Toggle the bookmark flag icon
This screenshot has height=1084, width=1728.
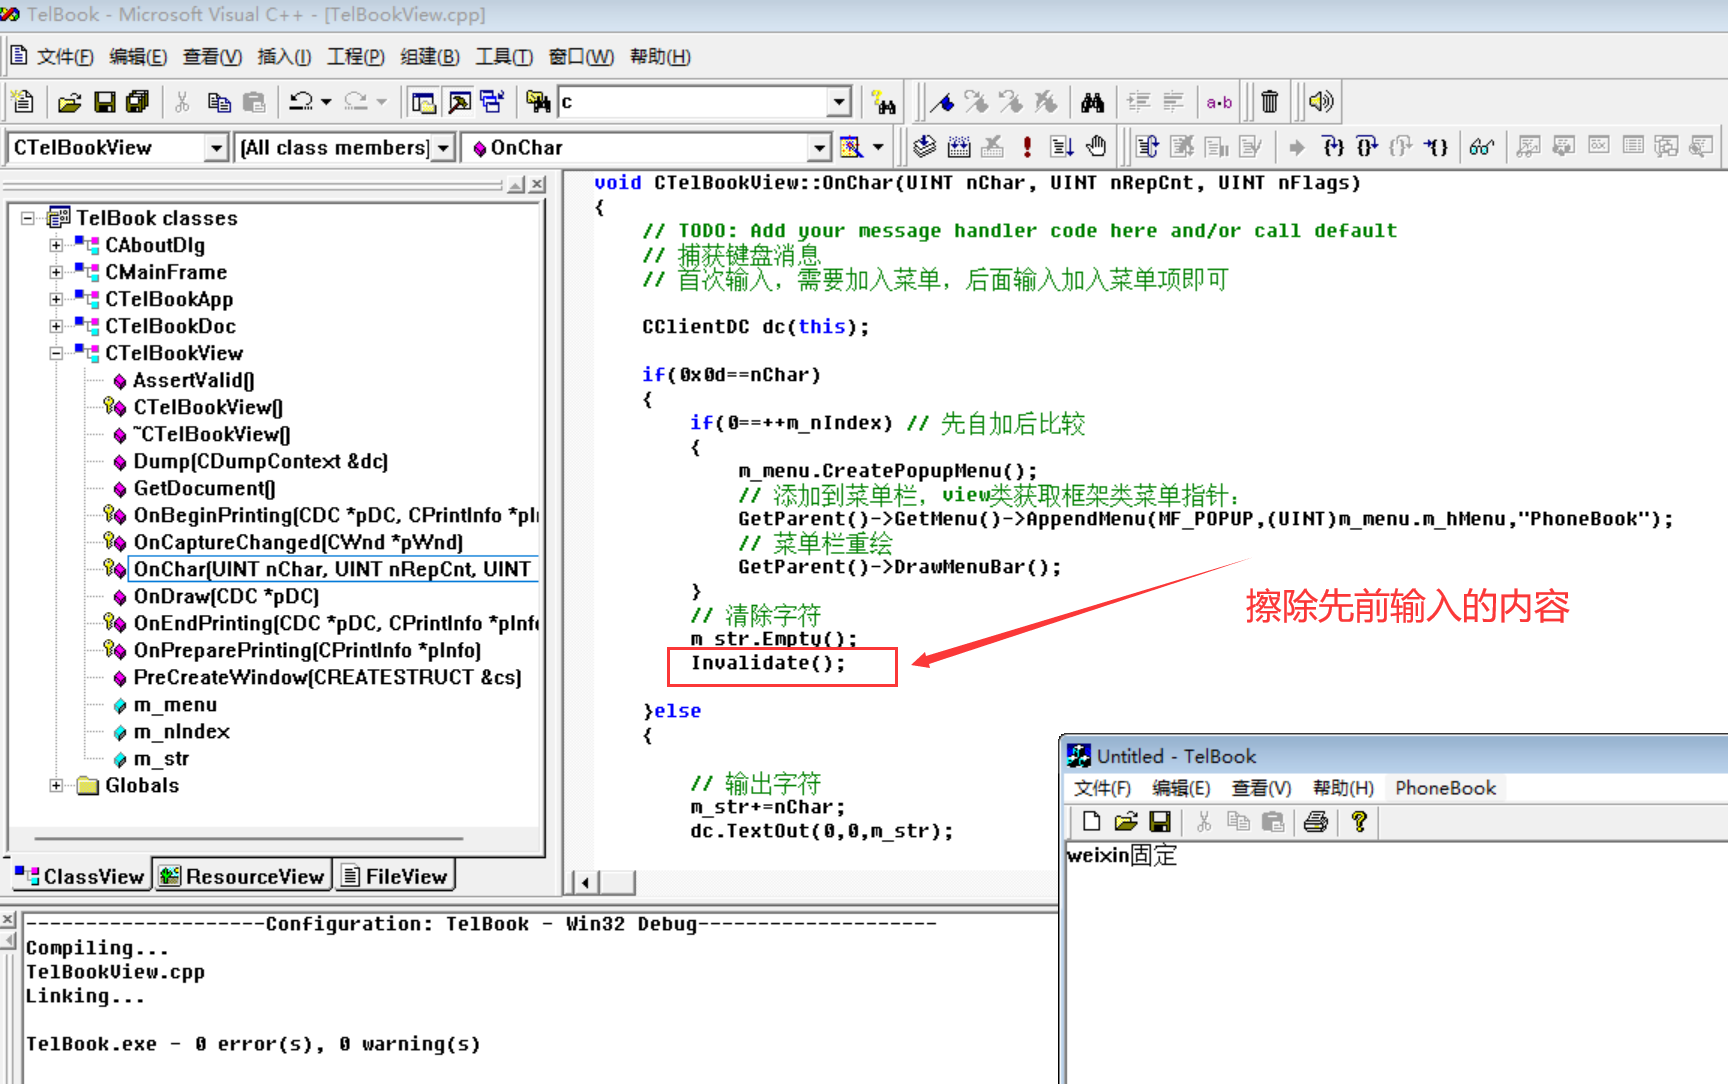coord(942,101)
